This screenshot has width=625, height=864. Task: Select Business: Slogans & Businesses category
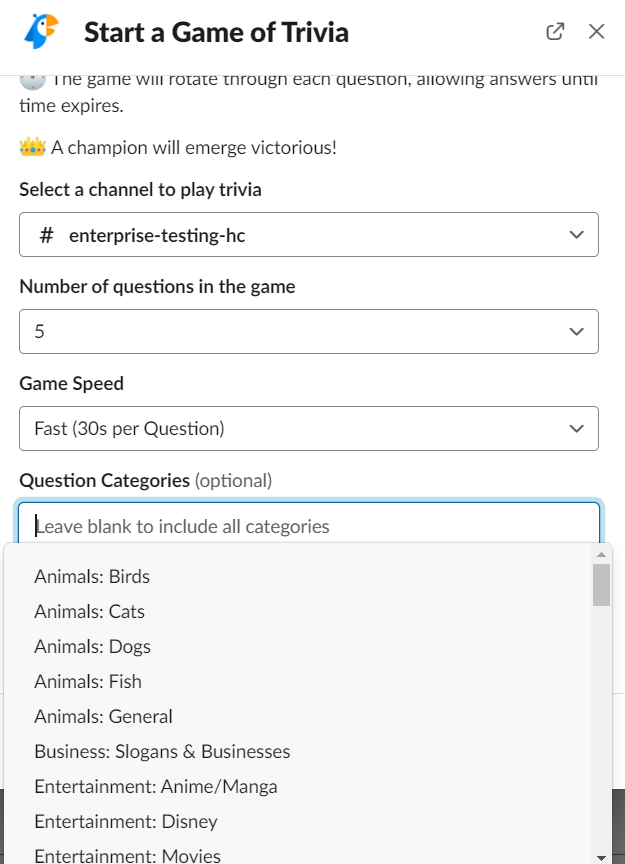click(162, 751)
